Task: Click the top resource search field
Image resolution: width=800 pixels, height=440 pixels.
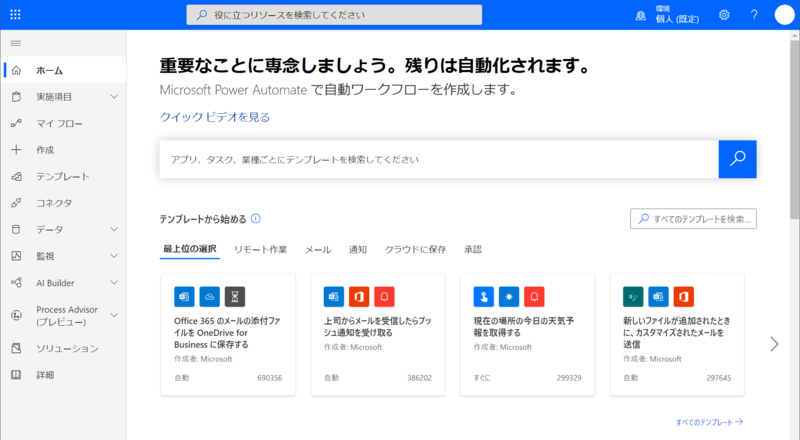Action: [334, 15]
